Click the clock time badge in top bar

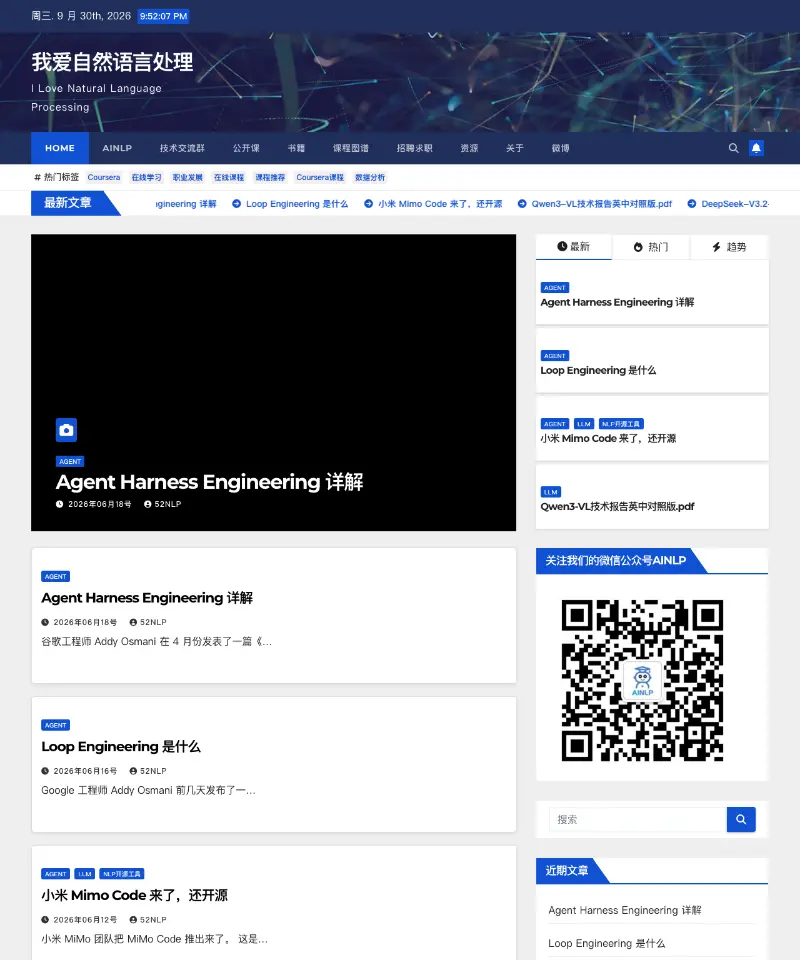163,16
